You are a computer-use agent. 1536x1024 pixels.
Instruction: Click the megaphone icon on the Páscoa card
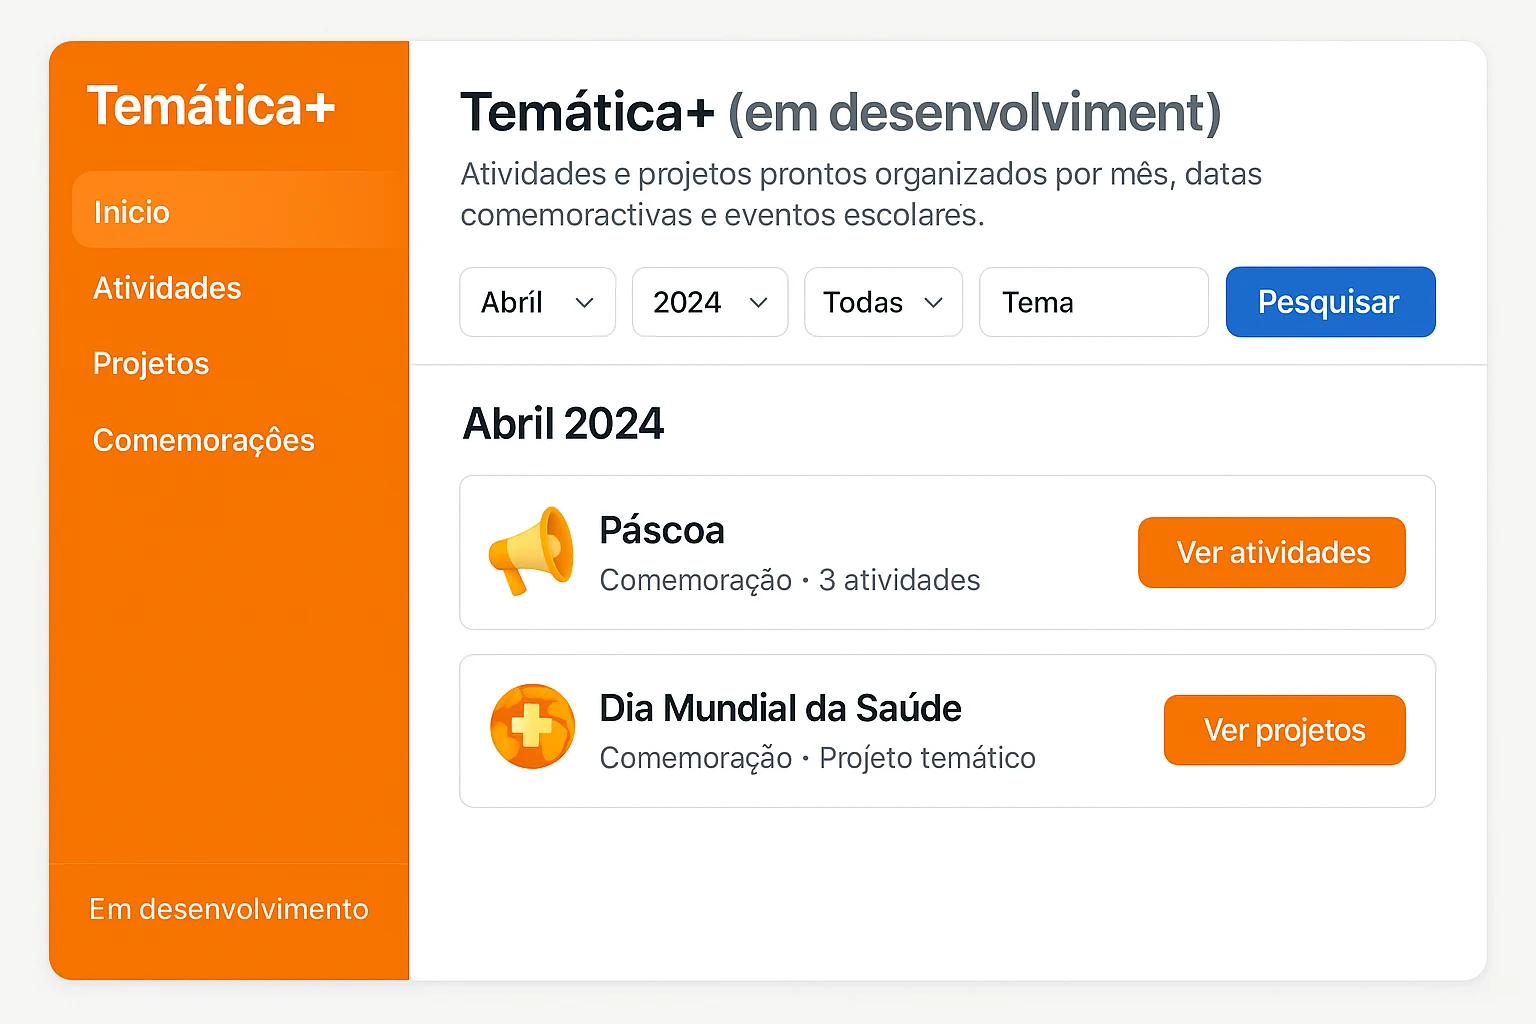[x=531, y=550]
